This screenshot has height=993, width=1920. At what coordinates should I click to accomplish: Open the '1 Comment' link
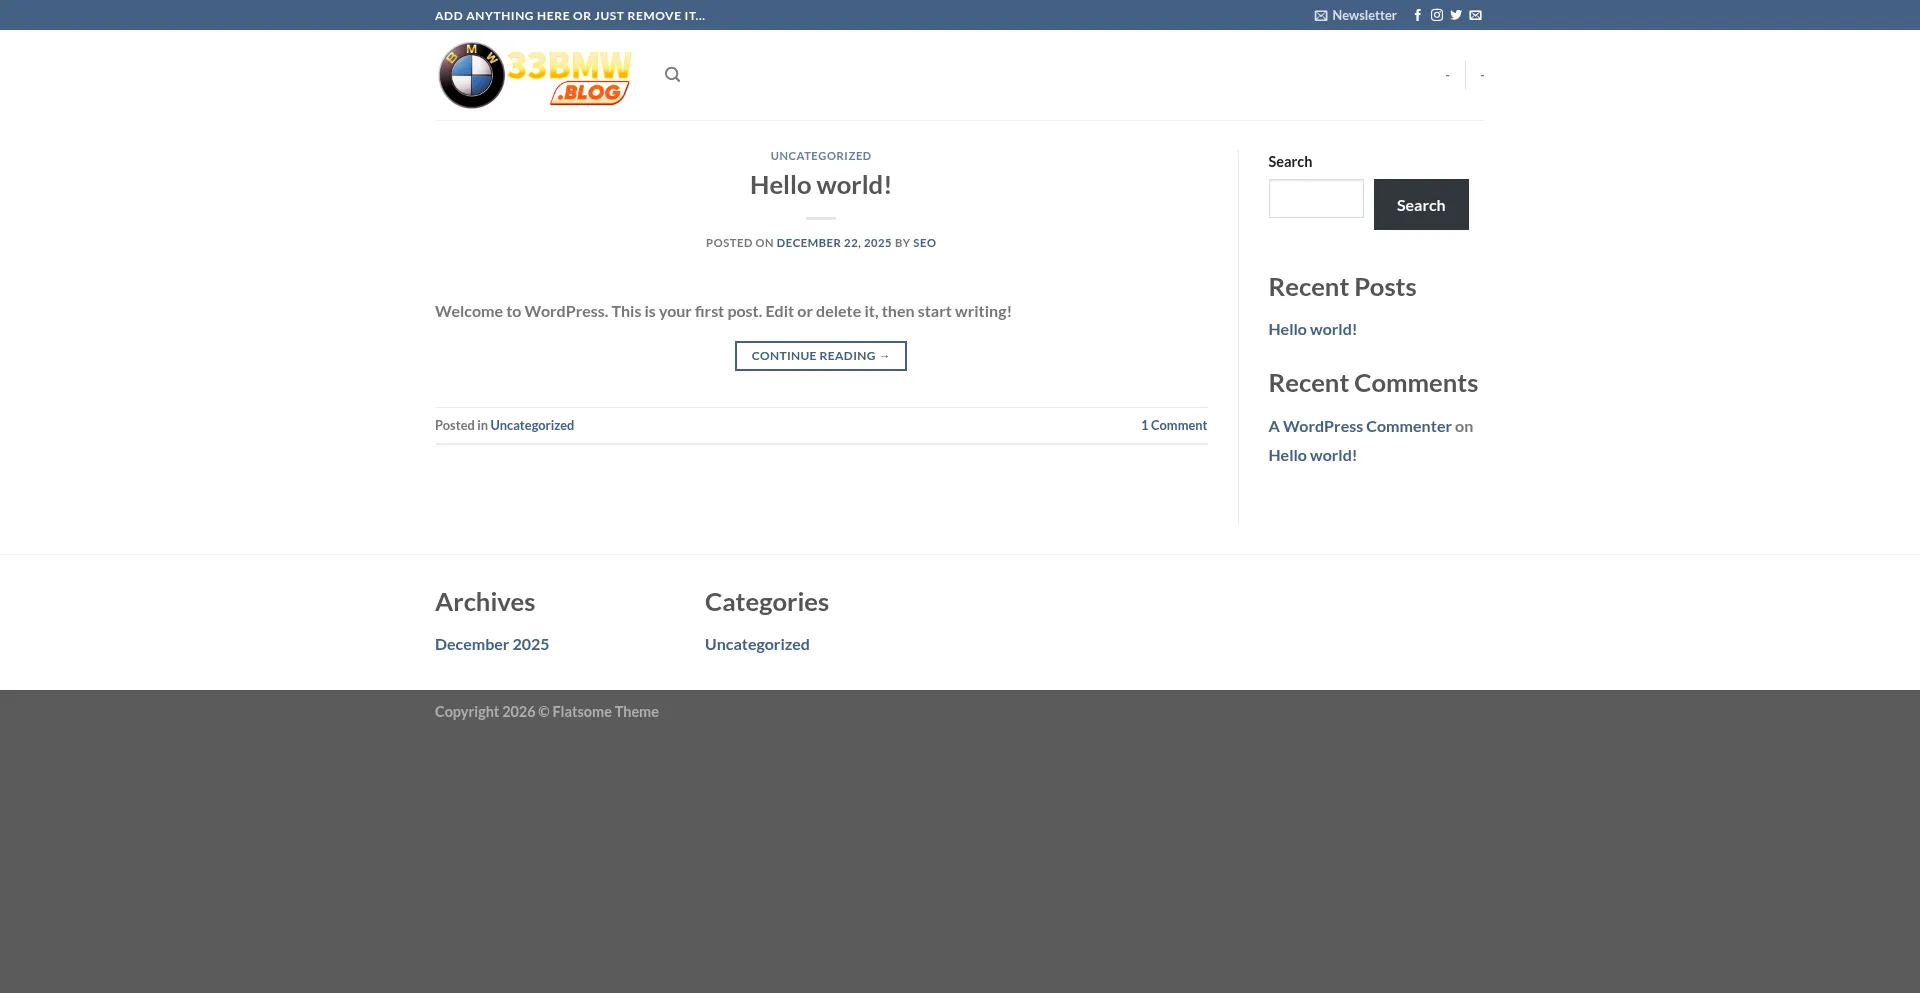(1173, 425)
